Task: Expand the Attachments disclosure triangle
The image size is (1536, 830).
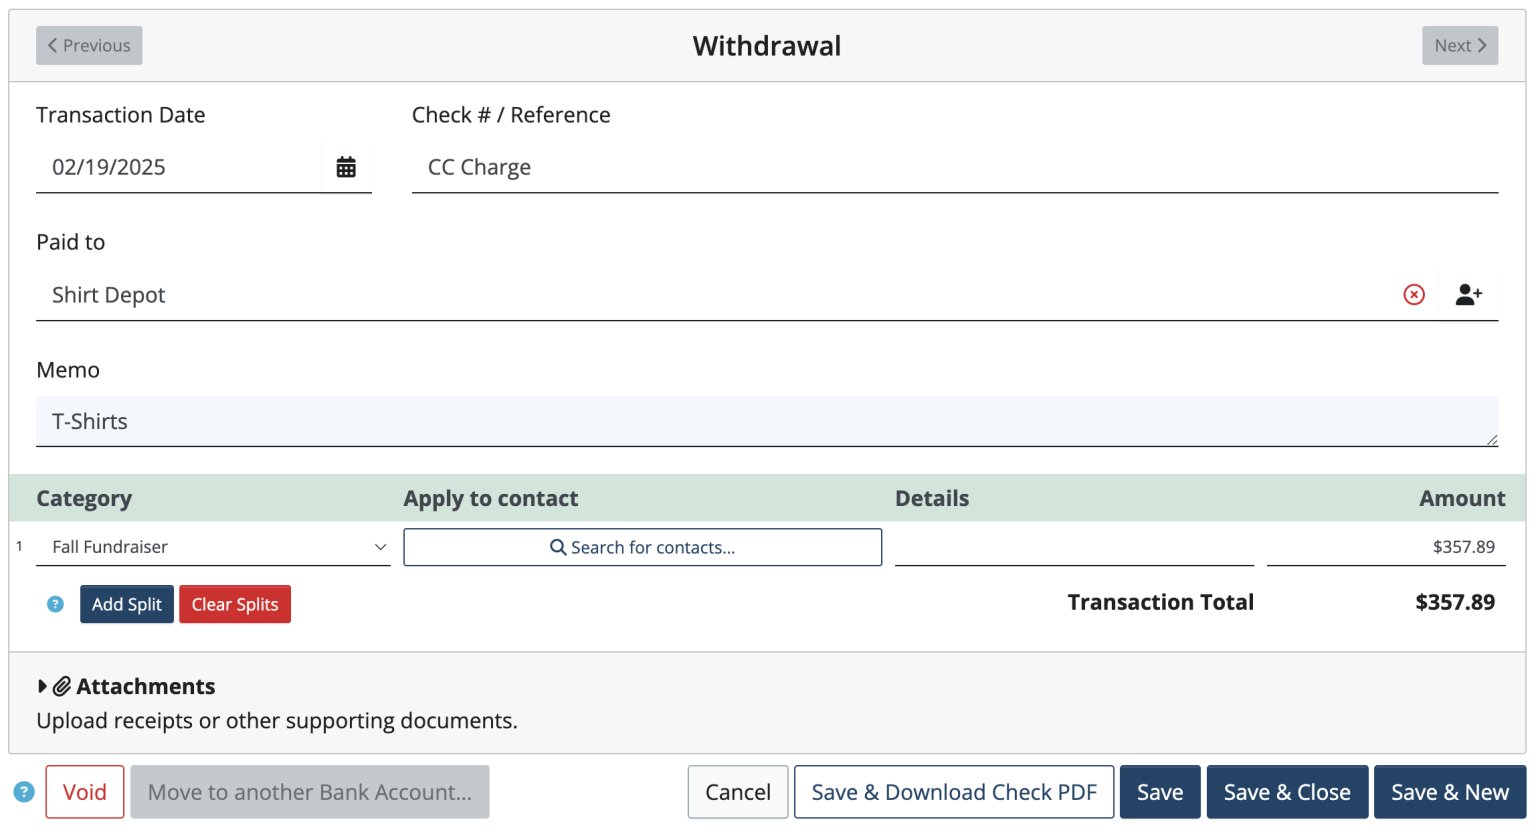Action: click(x=43, y=686)
